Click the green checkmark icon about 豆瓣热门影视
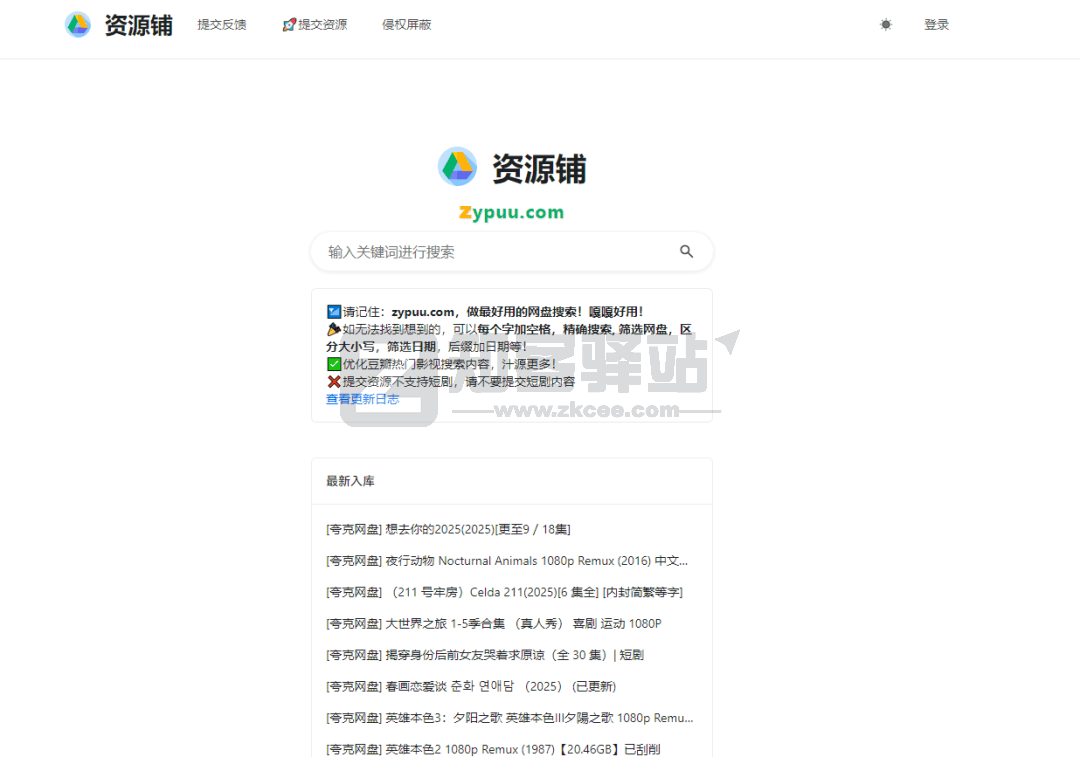This screenshot has height=757, width=1080. pos(334,363)
